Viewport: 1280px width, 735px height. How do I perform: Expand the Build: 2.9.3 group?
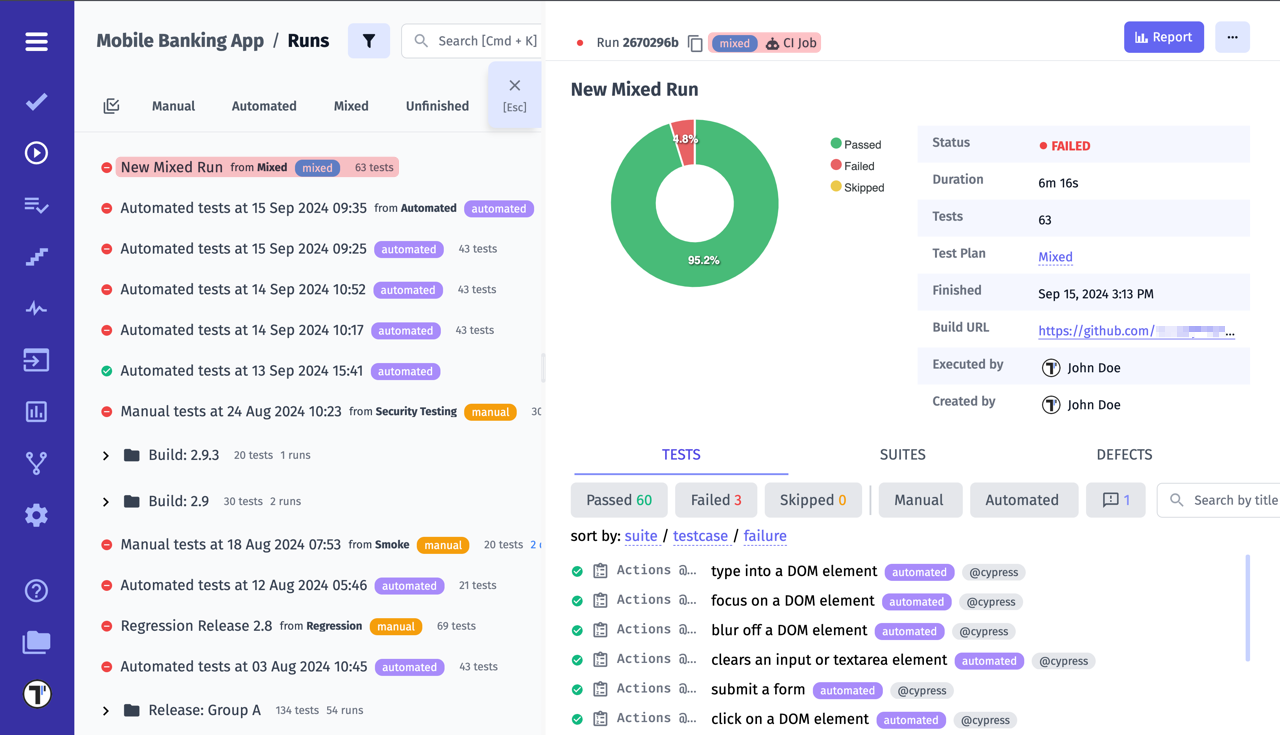tap(106, 455)
